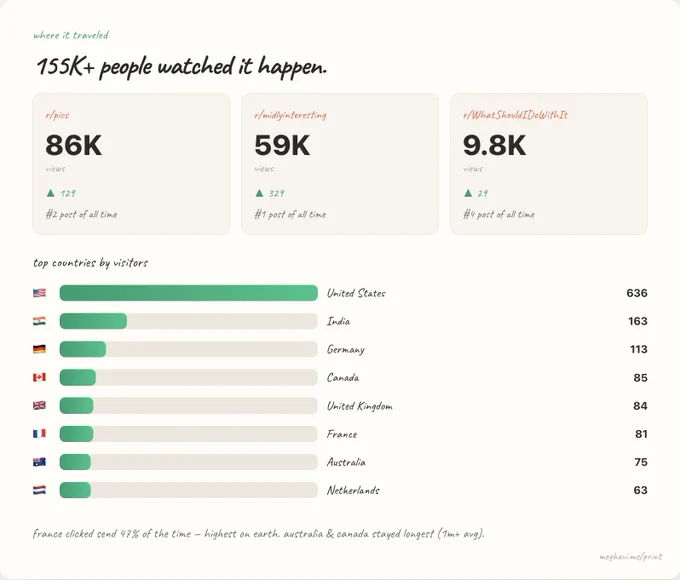Click the United Kingdom flag icon
Screen dimensions: 680x580
39,406
